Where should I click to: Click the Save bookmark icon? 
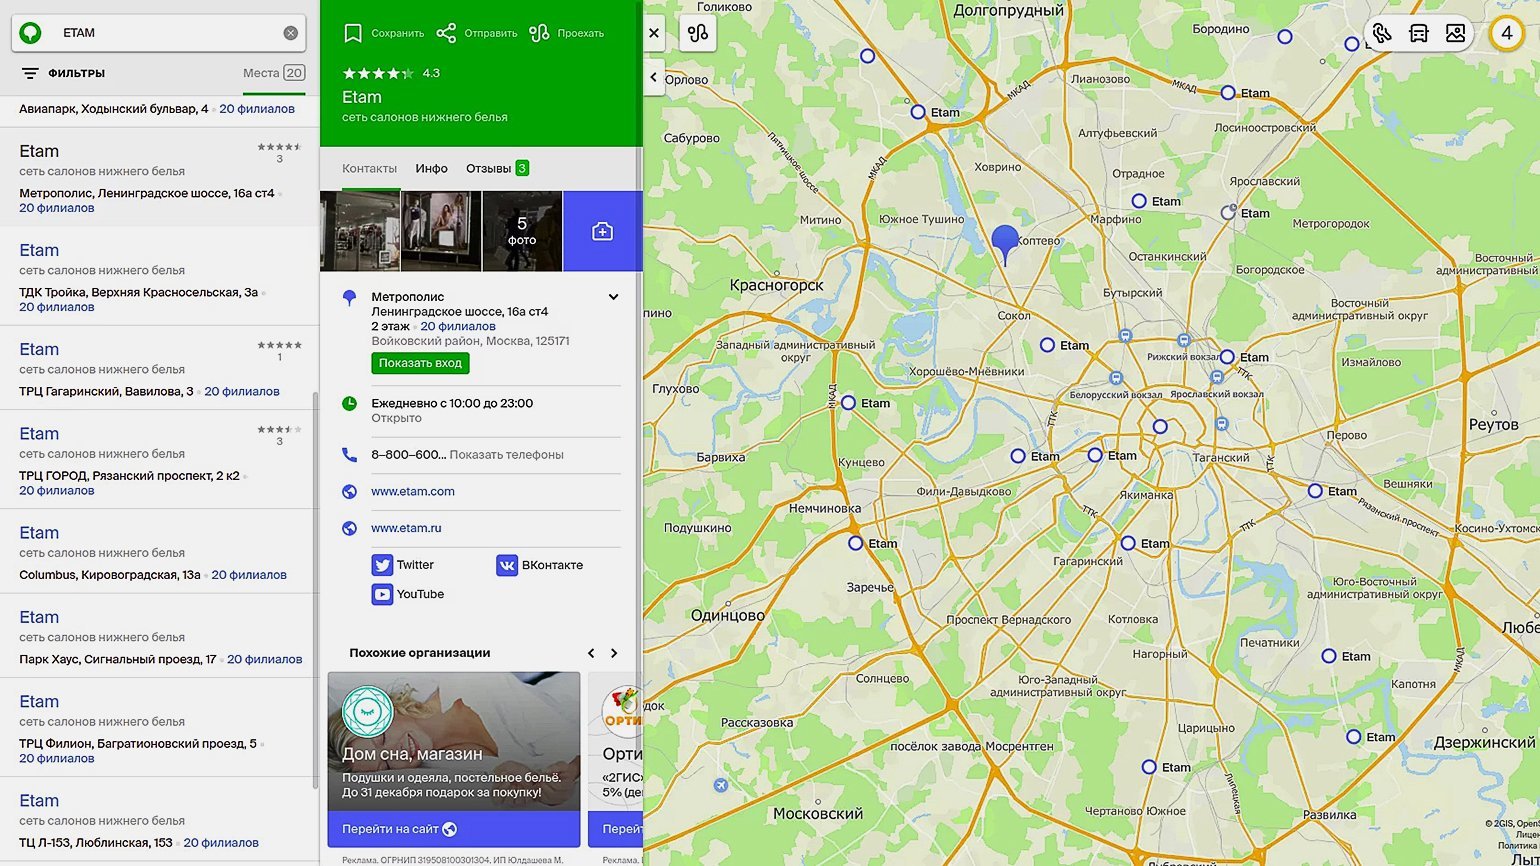352,33
